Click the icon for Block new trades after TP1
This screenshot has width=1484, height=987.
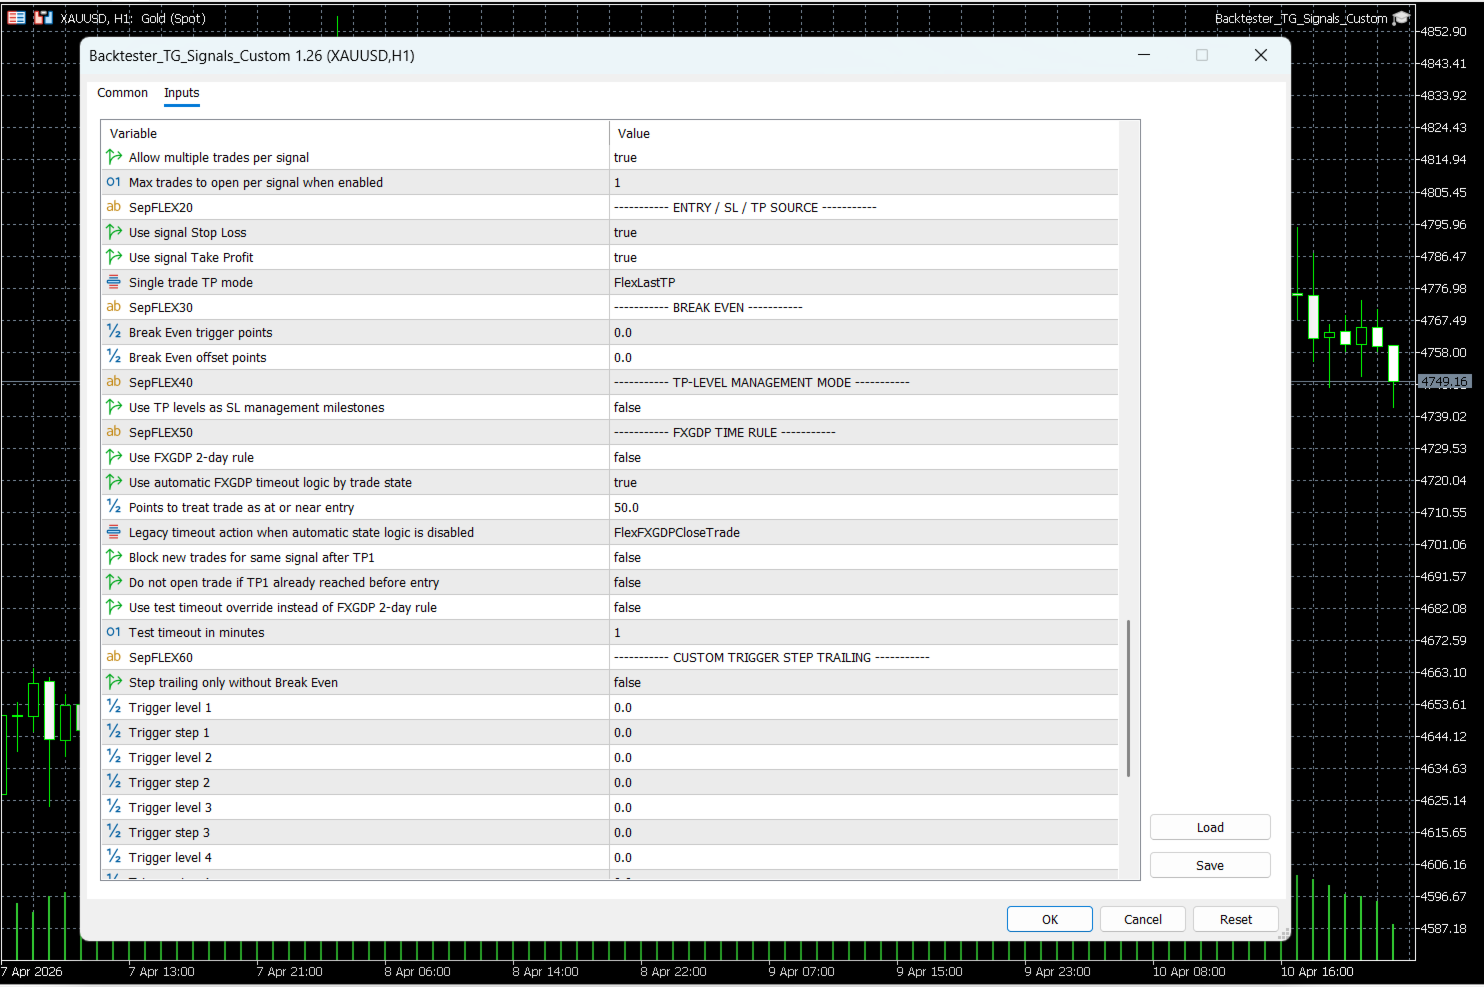[x=114, y=557]
